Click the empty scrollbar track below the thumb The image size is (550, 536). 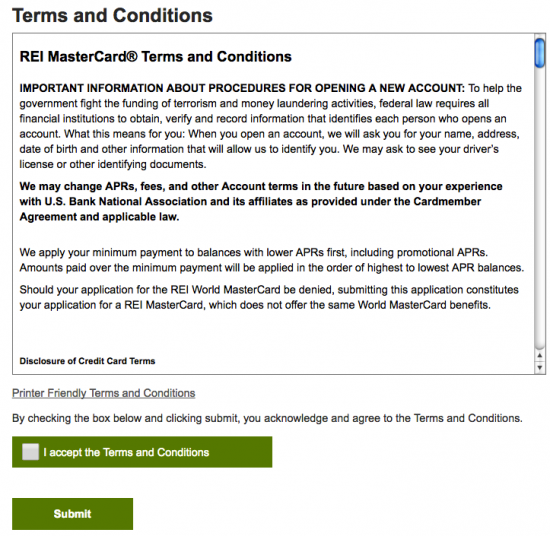click(539, 207)
